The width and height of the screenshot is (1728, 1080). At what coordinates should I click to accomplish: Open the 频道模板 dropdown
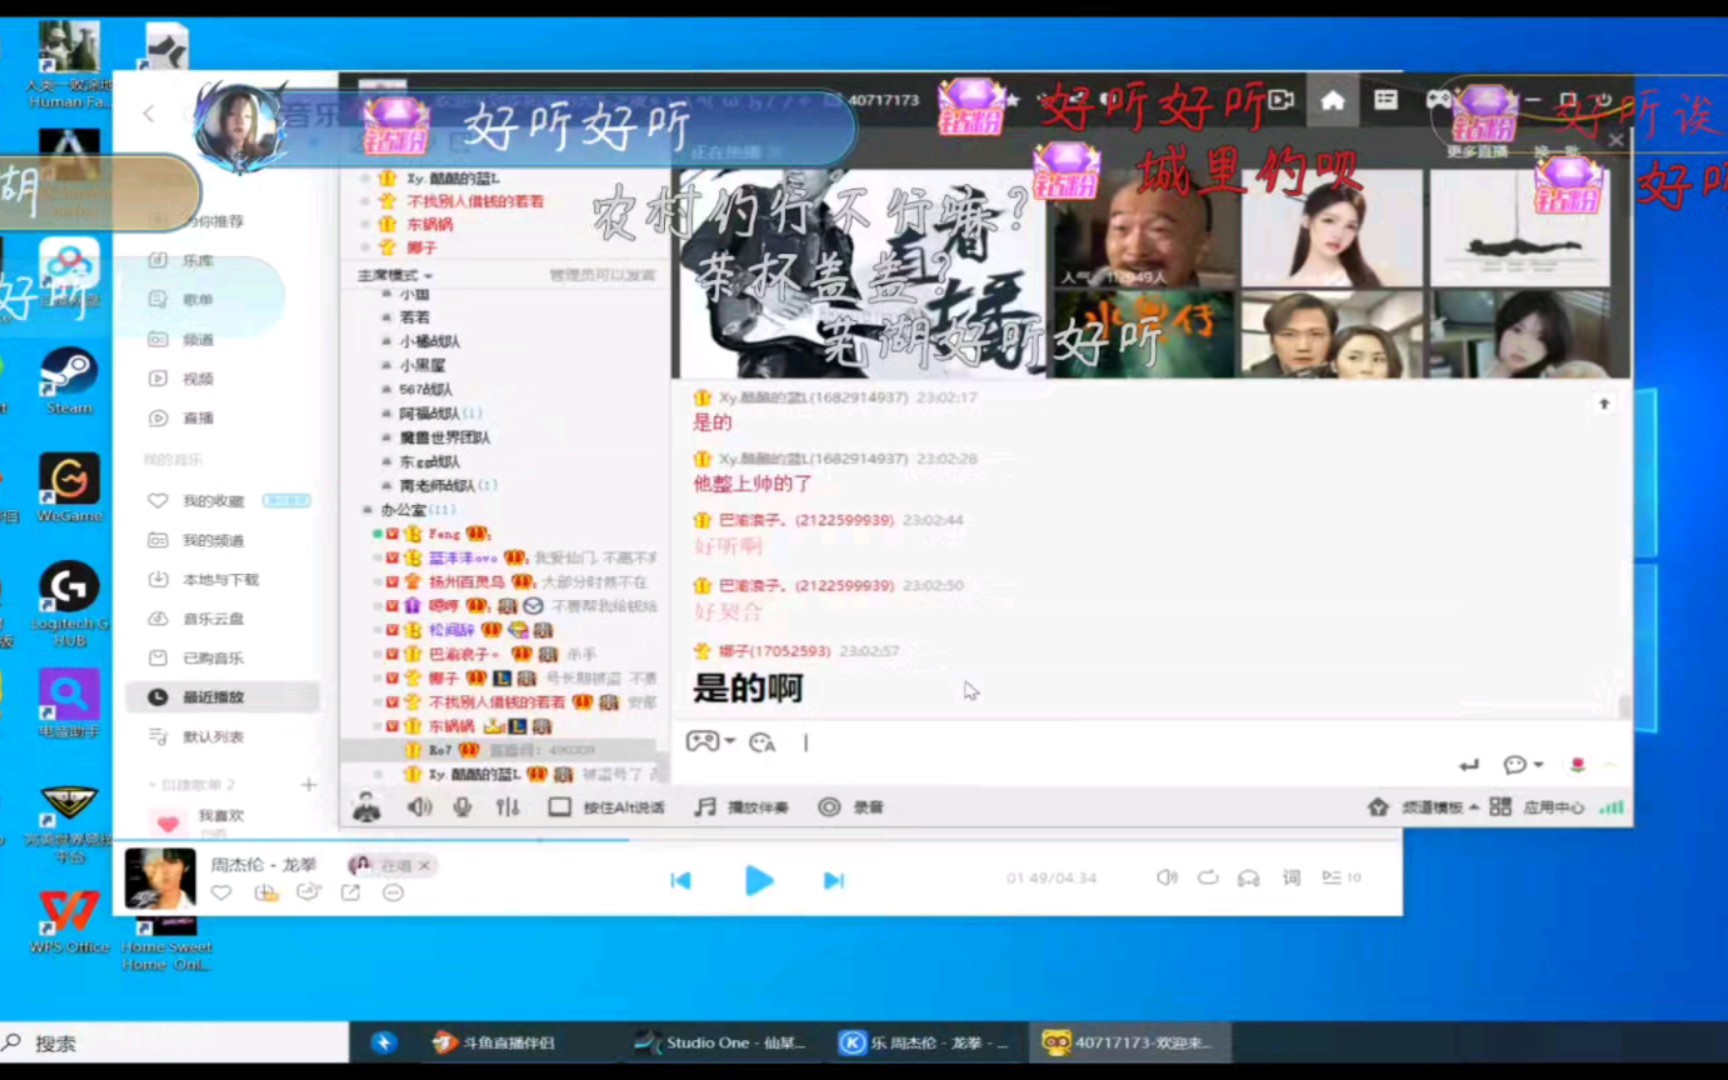point(1423,807)
